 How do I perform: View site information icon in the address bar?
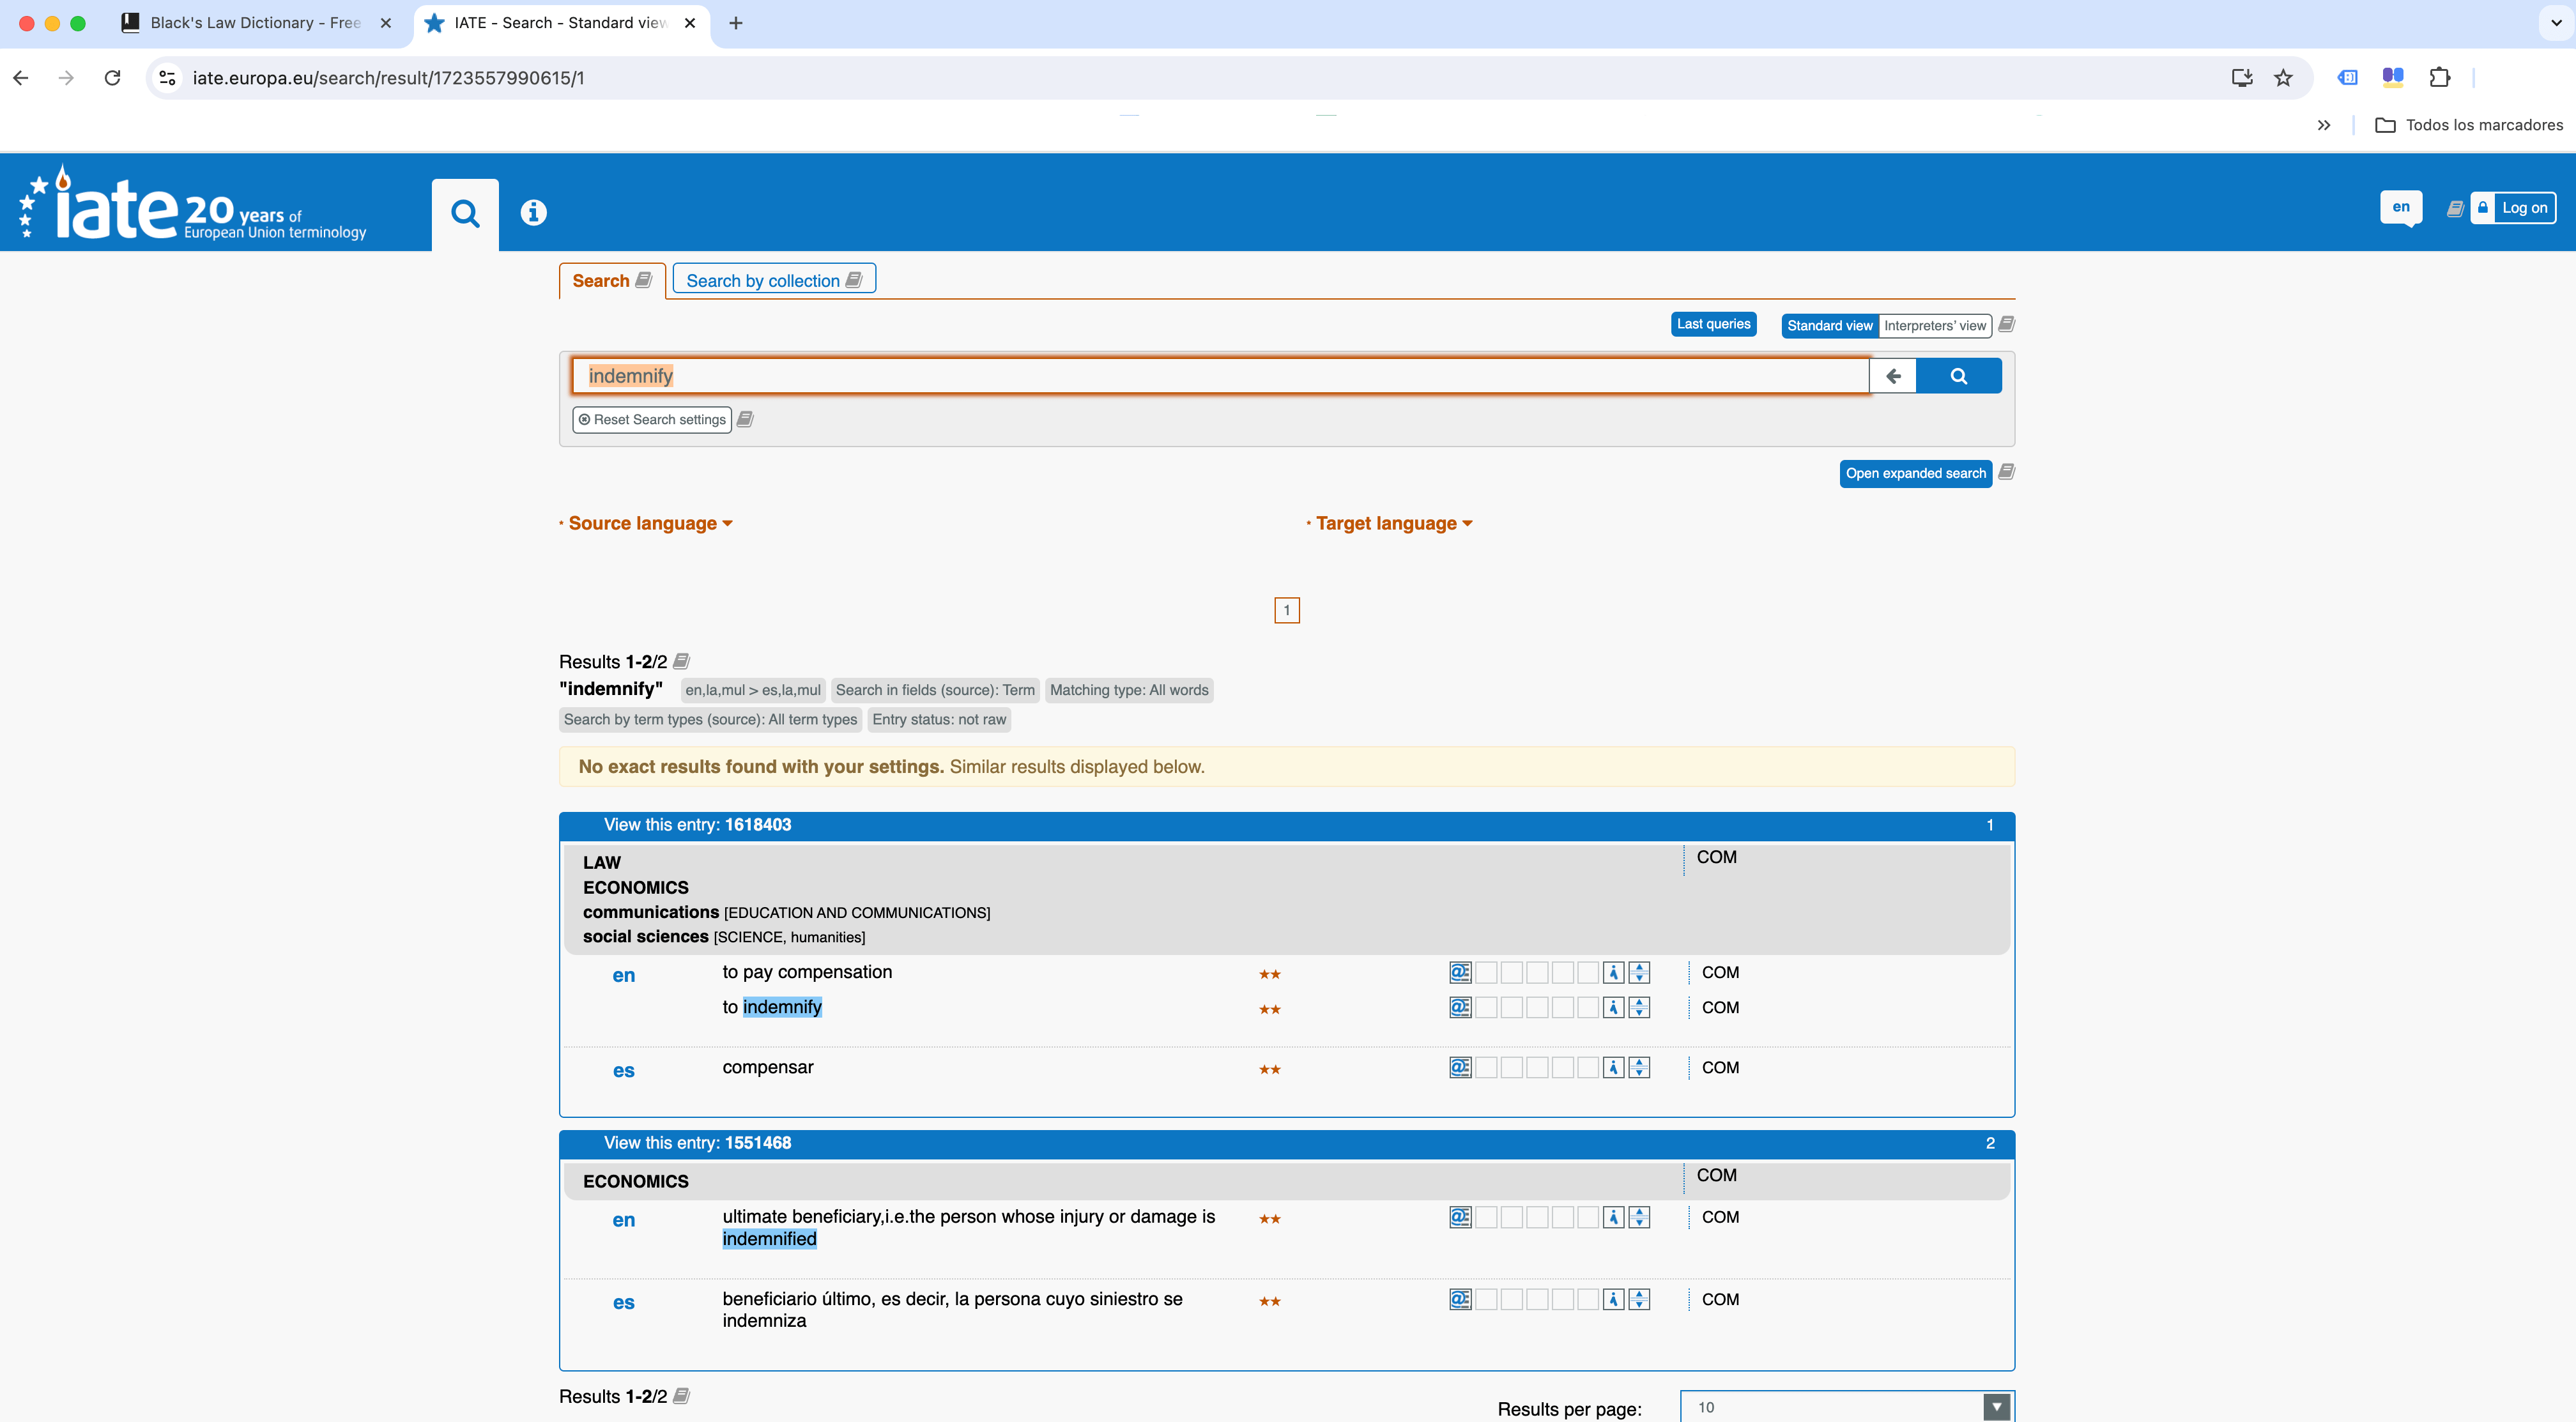tap(168, 77)
